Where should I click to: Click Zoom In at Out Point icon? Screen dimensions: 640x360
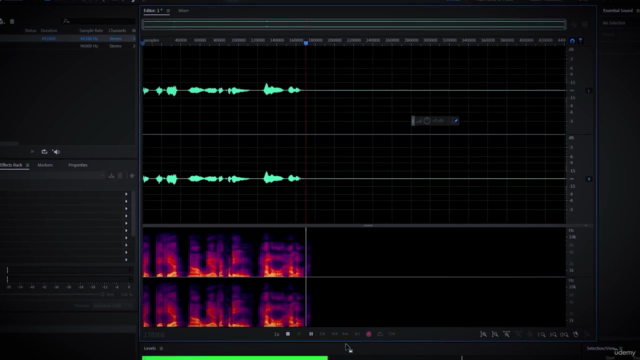pyautogui.click(x=553, y=334)
